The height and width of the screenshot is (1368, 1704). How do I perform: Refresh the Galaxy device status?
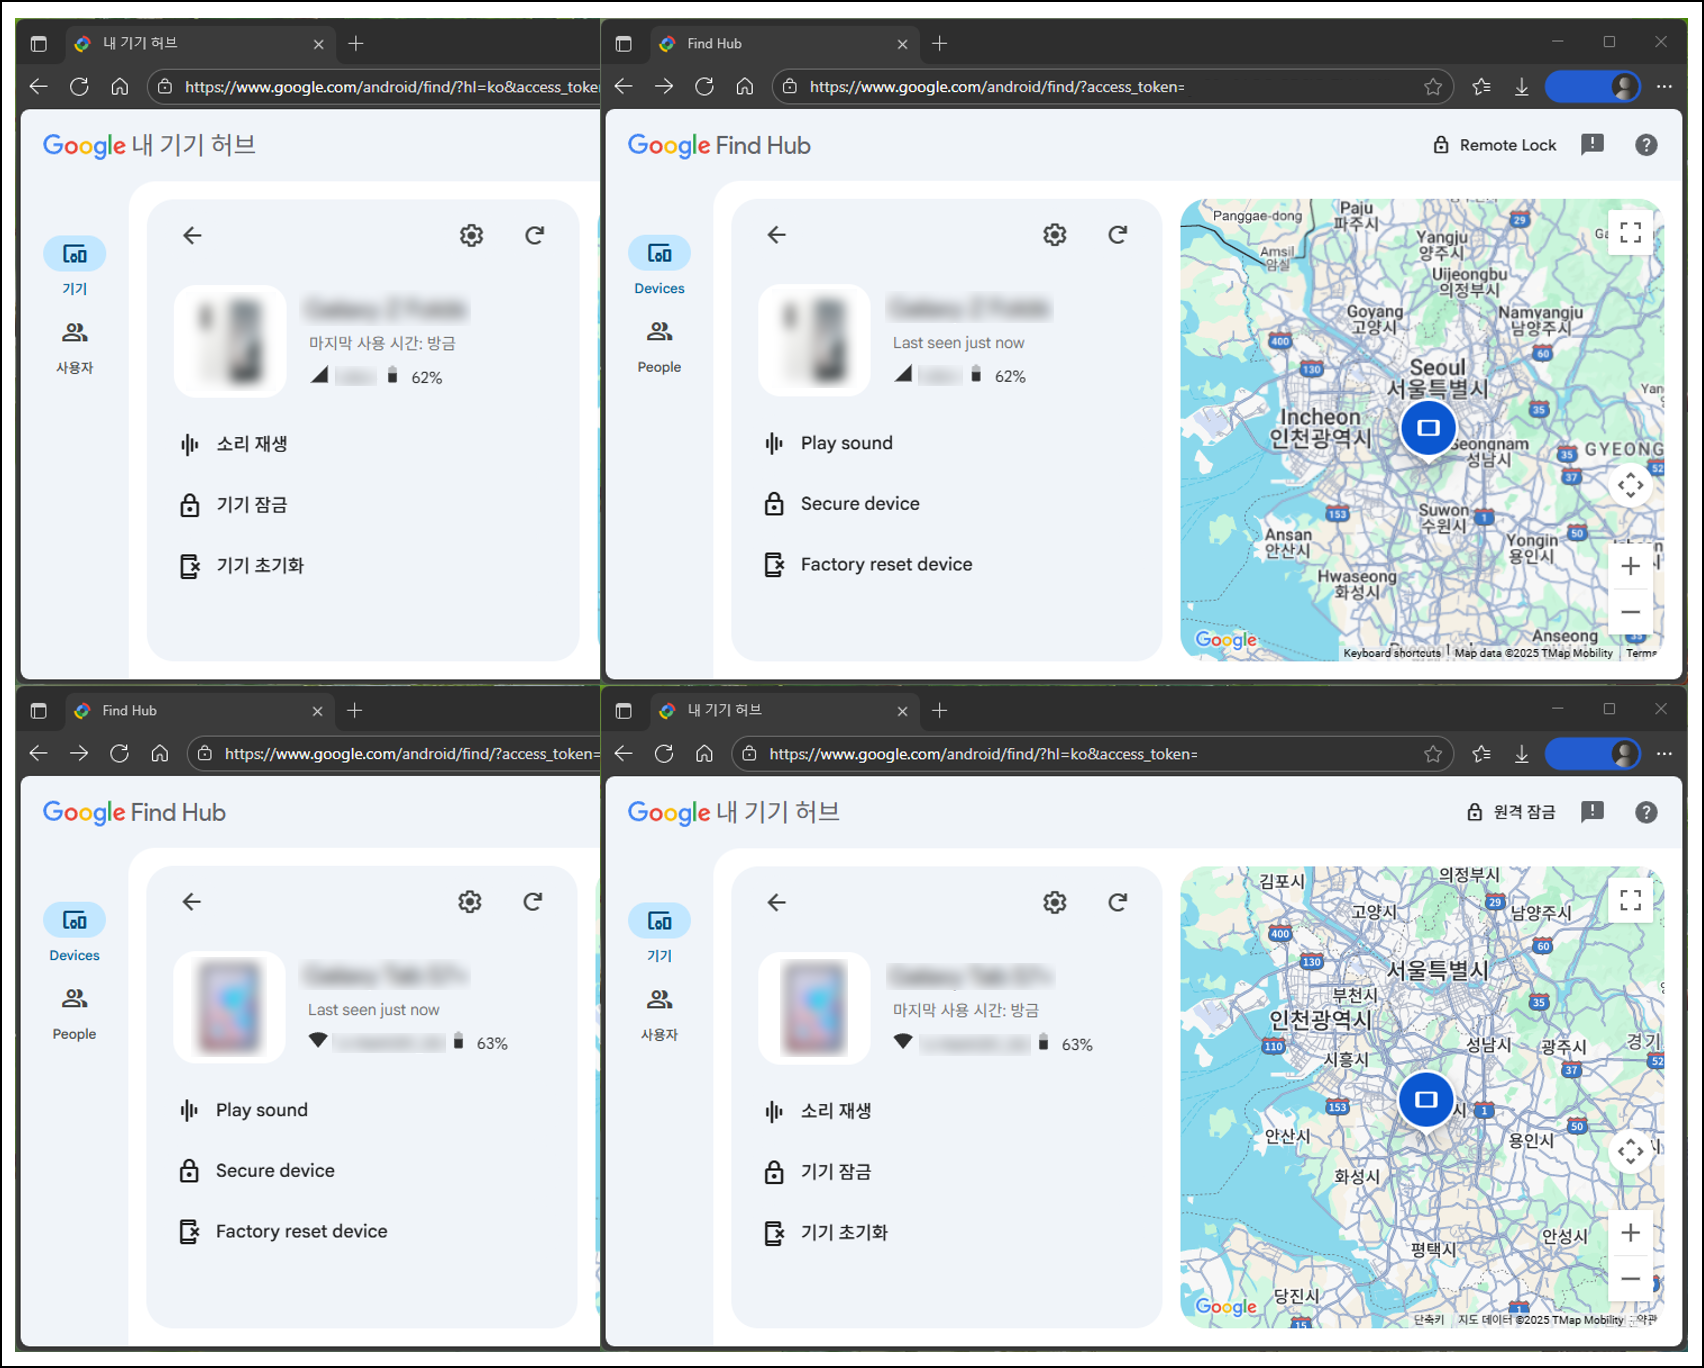[1117, 234]
